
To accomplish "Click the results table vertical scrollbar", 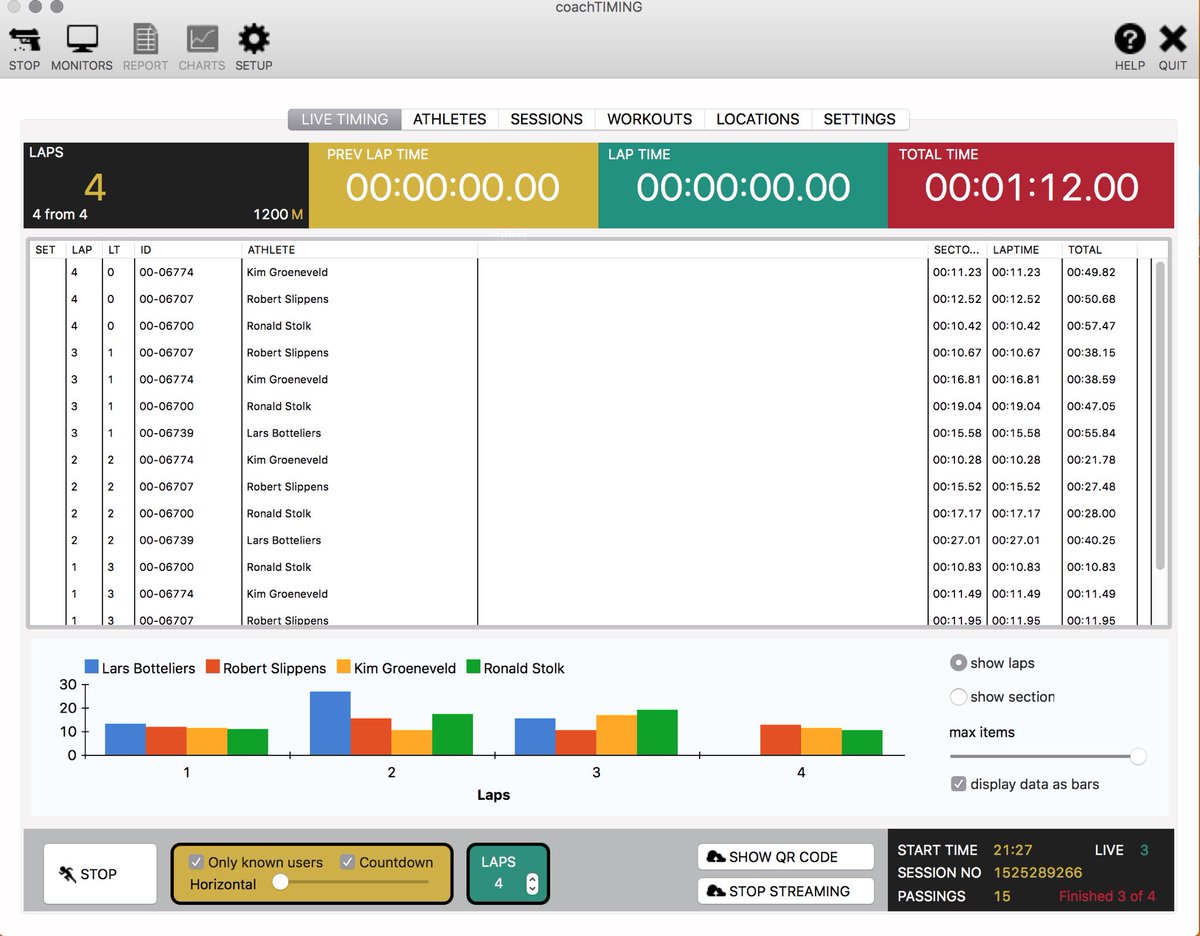I will coord(1160,415).
